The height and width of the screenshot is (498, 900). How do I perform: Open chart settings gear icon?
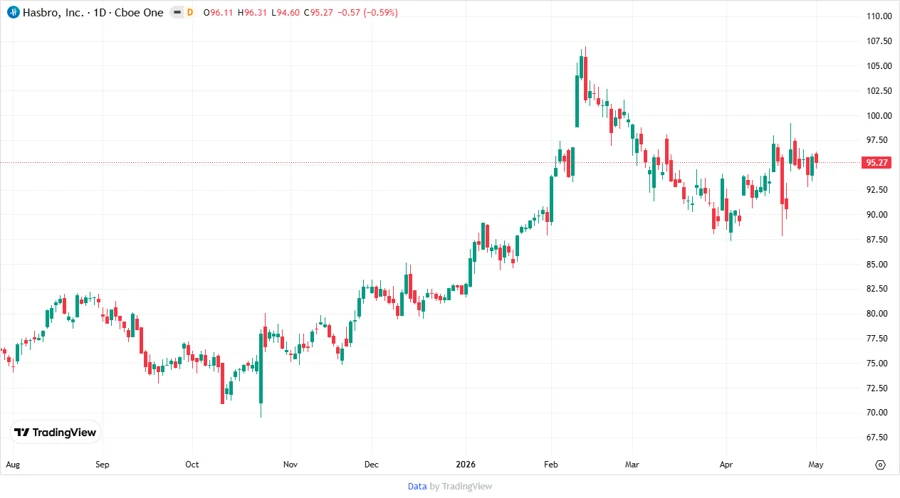pyautogui.click(x=880, y=465)
